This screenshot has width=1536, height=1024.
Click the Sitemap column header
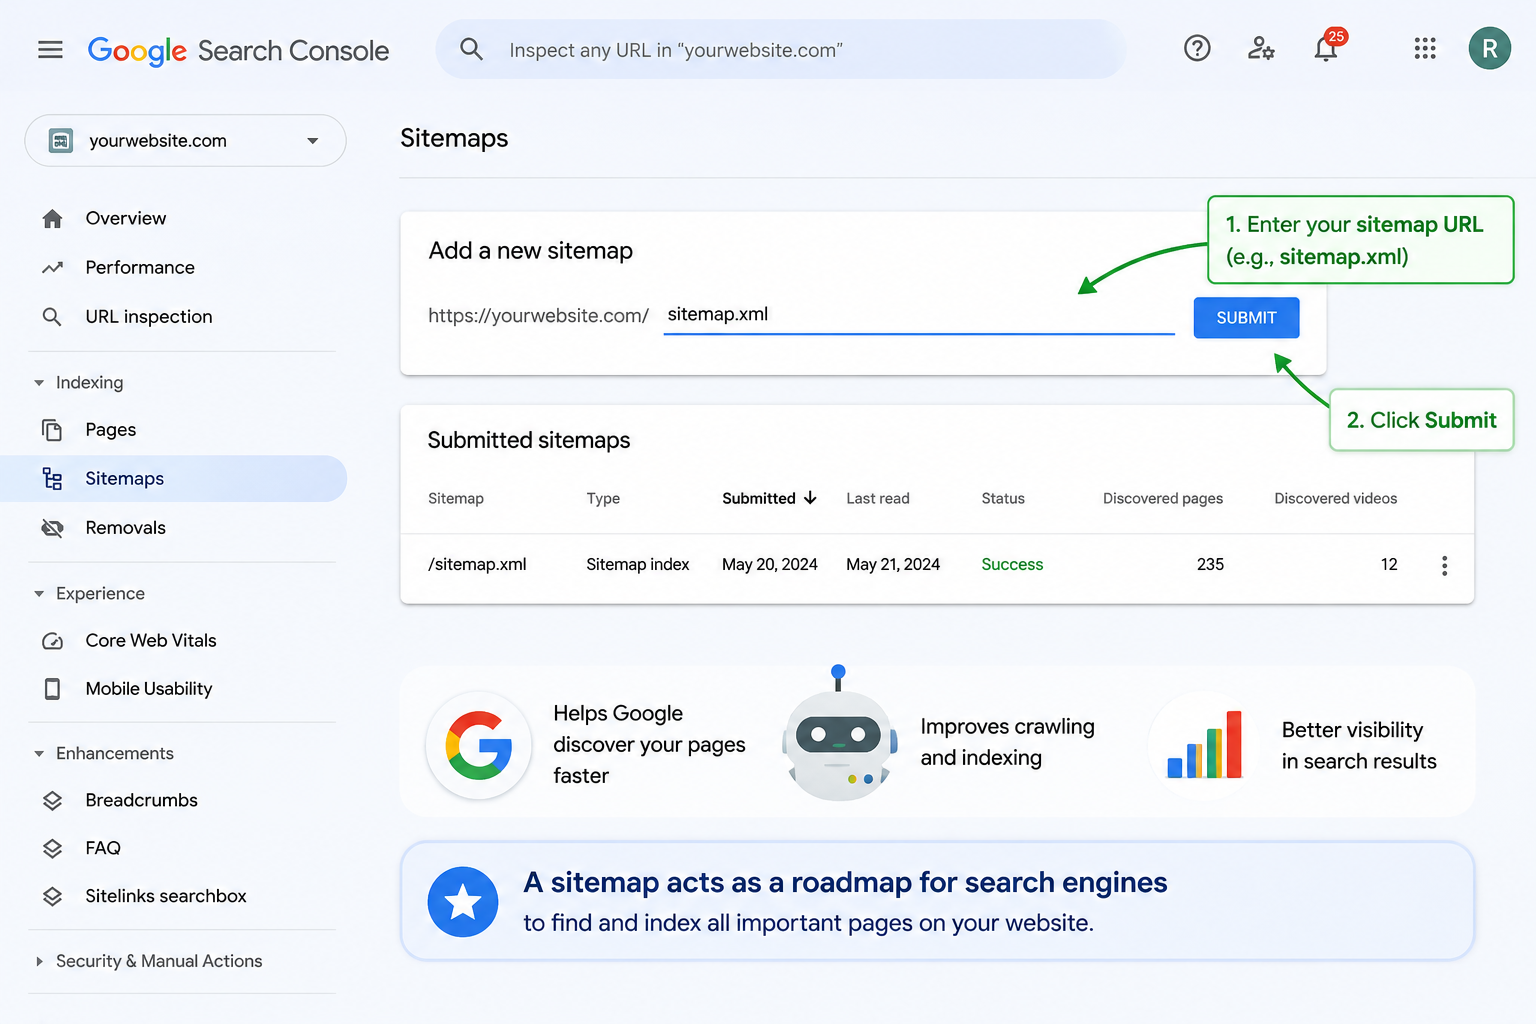[456, 498]
